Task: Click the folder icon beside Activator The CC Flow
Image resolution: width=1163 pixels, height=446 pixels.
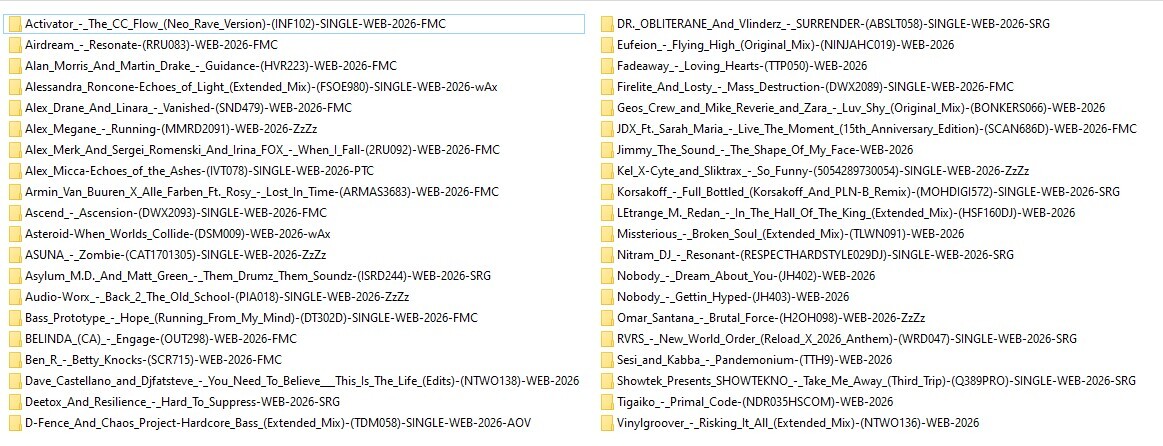Action: click(16, 24)
